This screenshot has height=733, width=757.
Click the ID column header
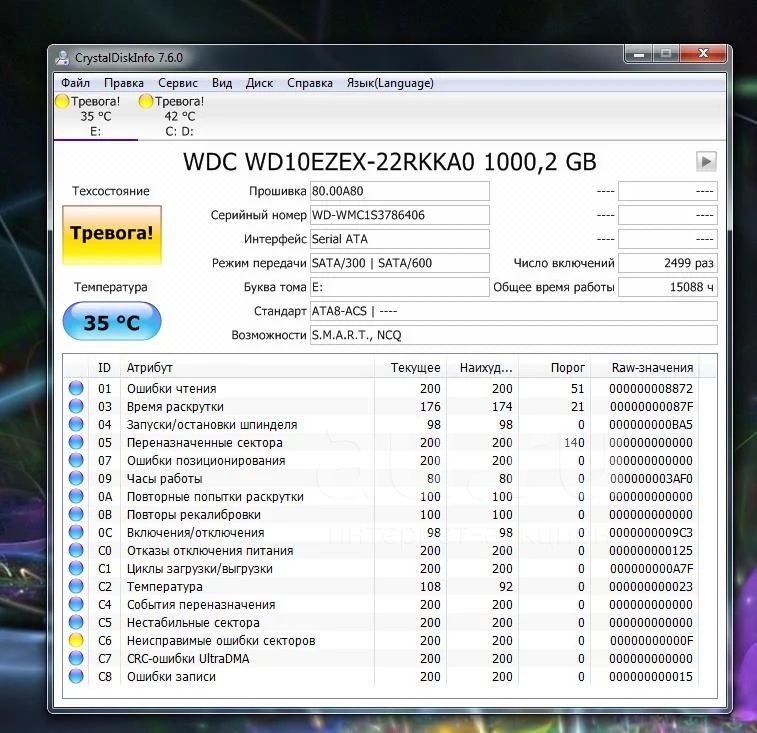coord(104,367)
